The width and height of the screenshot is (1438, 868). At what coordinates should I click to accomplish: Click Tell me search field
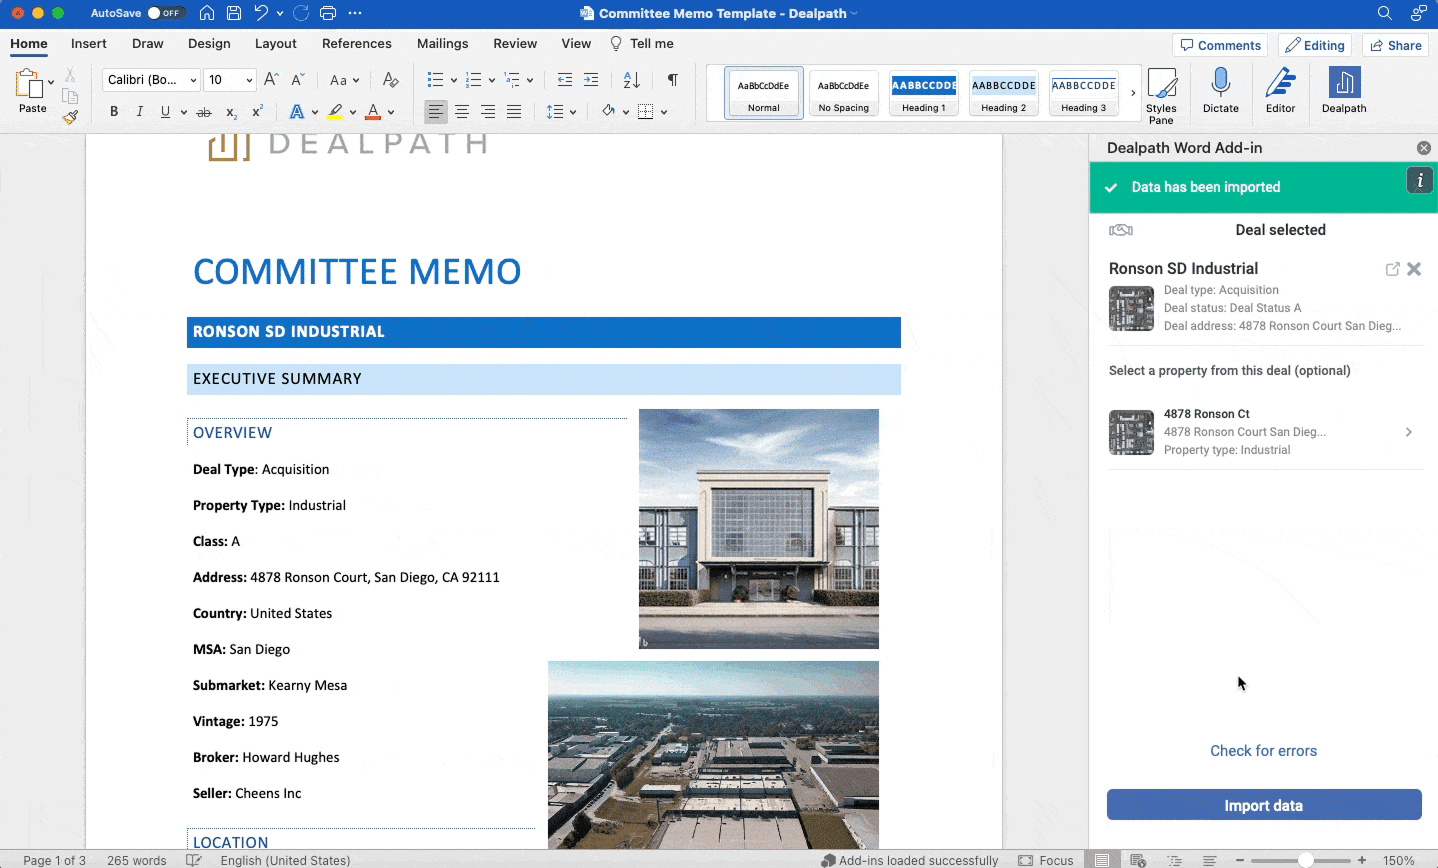[x=642, y=43]
